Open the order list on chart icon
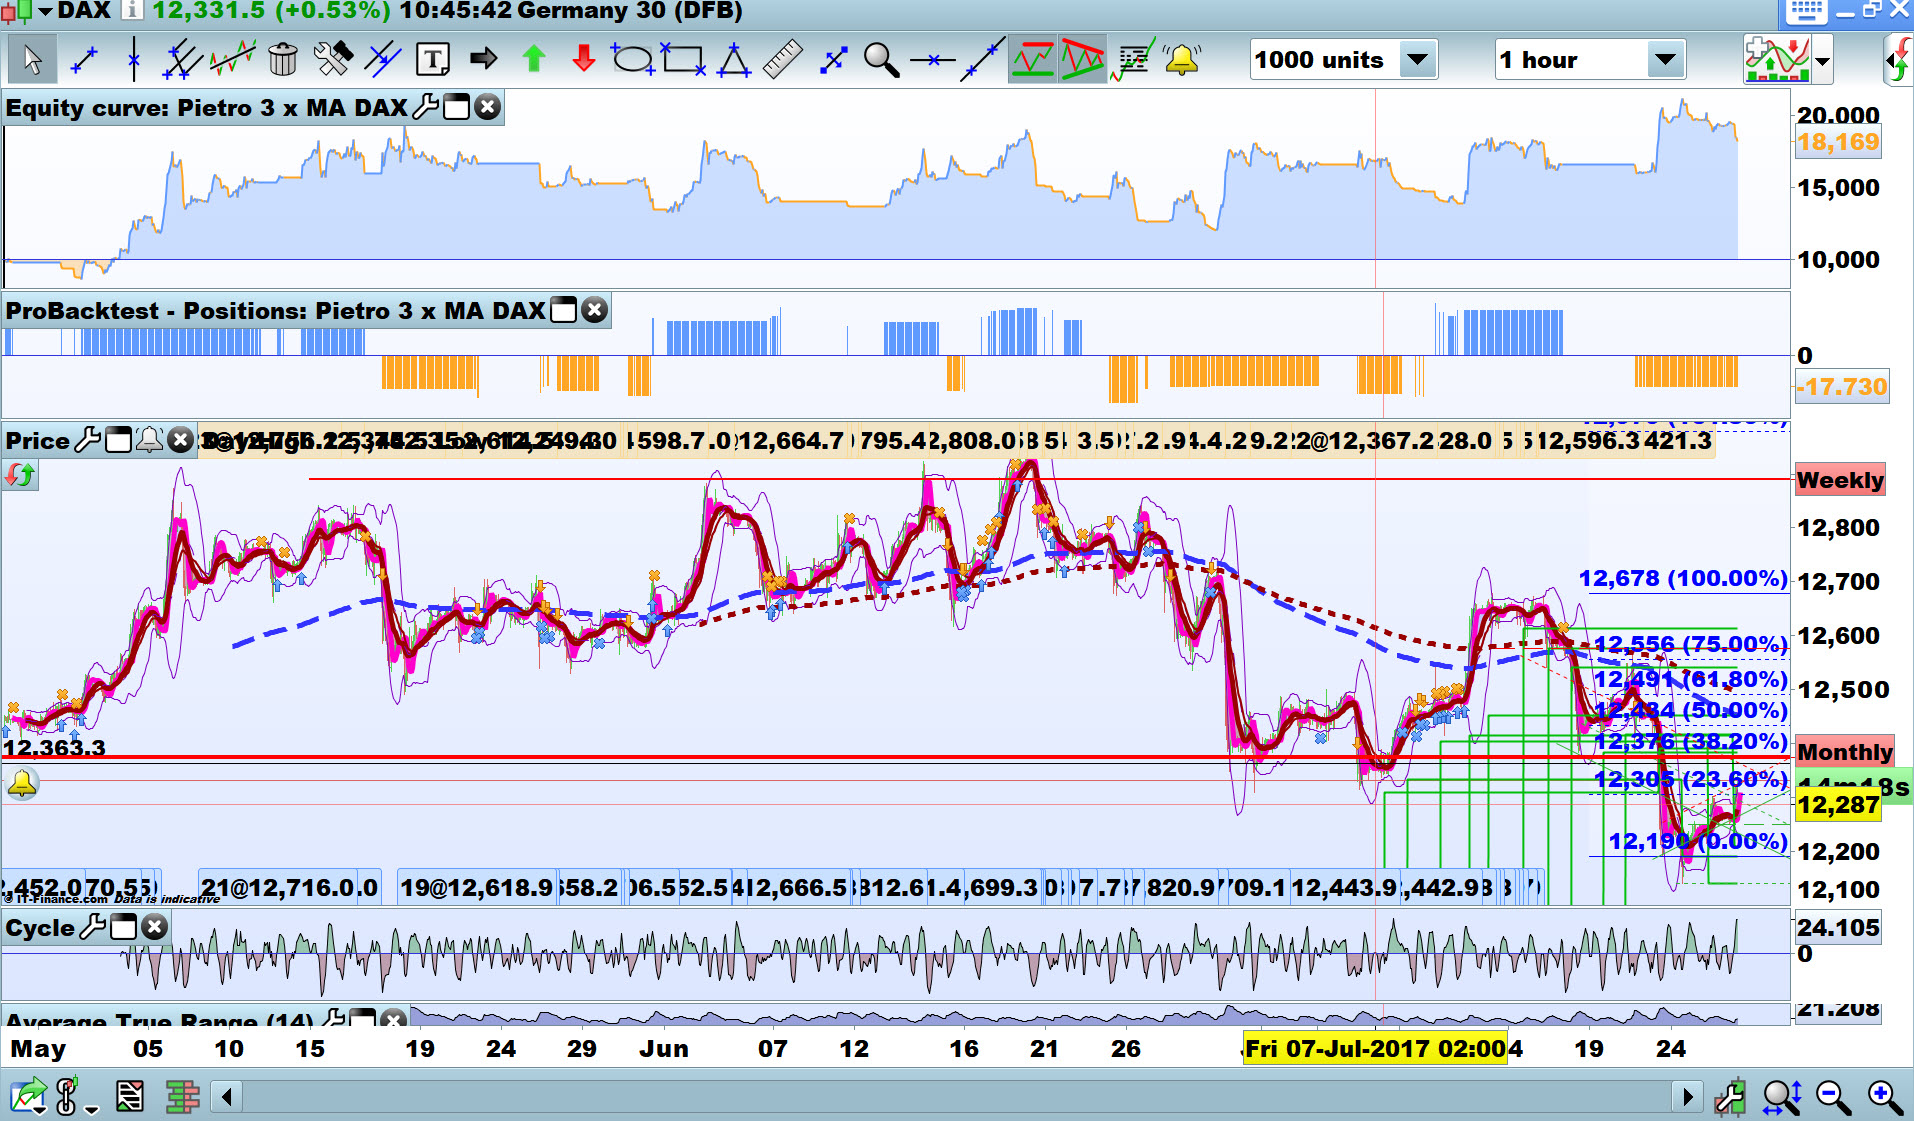This screenshot has height=1121, width=1914. point(1132,60)
